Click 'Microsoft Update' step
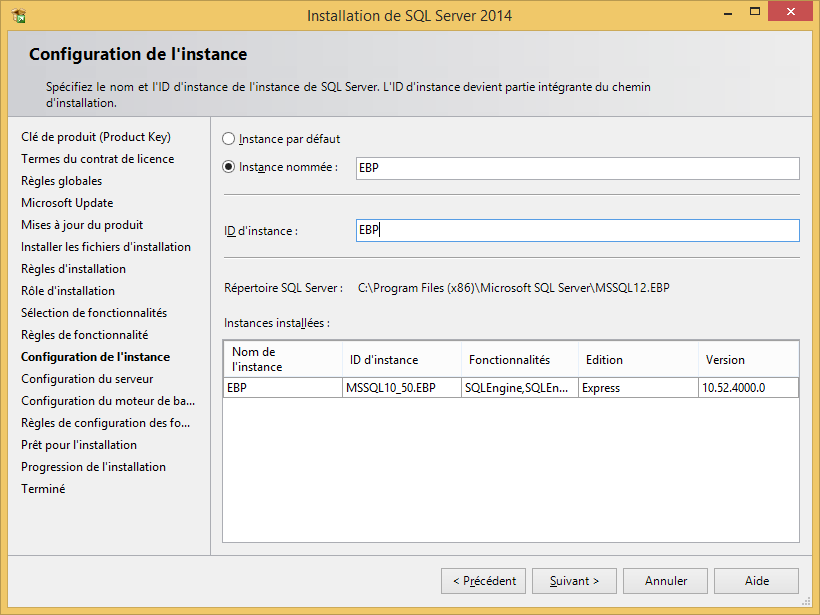This screenshot has width=820, height=615. (67, 203)
